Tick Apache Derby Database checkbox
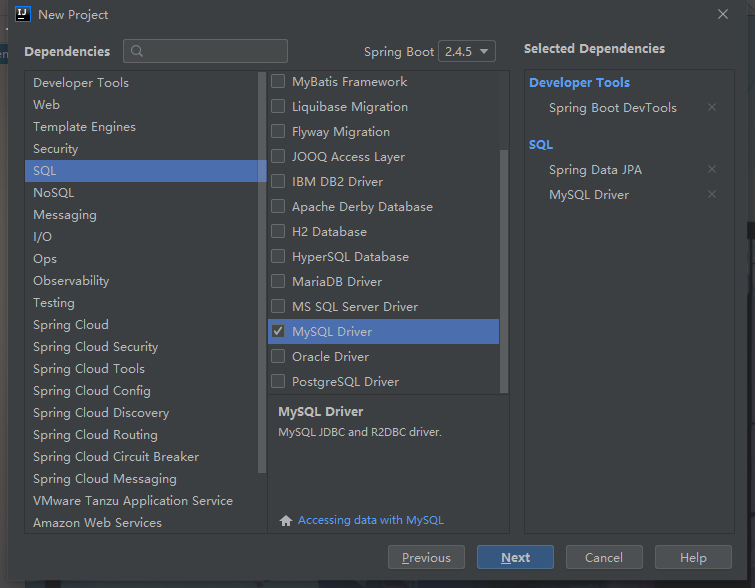Viewport: 755px width, 588px height. (278, 207)
